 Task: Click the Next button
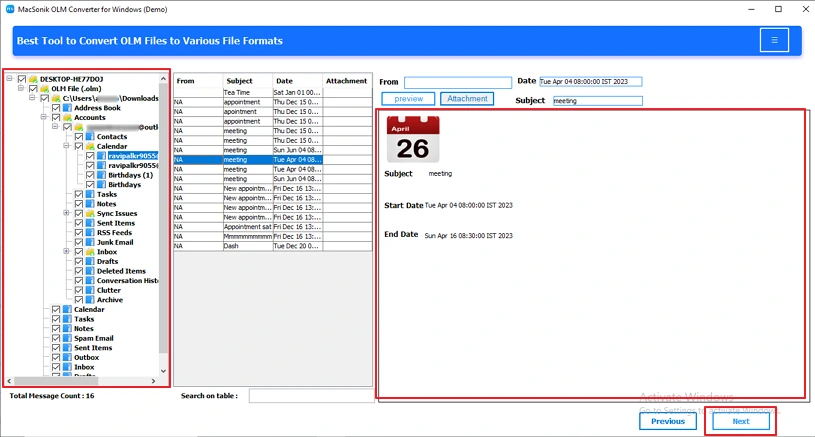(x=741, y=421)
